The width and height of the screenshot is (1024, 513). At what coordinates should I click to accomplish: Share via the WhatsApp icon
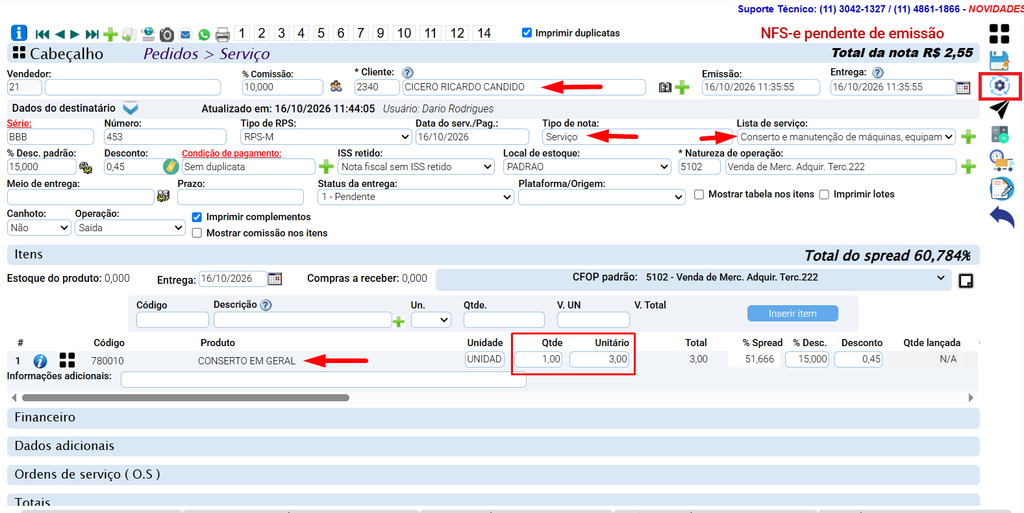204,34
